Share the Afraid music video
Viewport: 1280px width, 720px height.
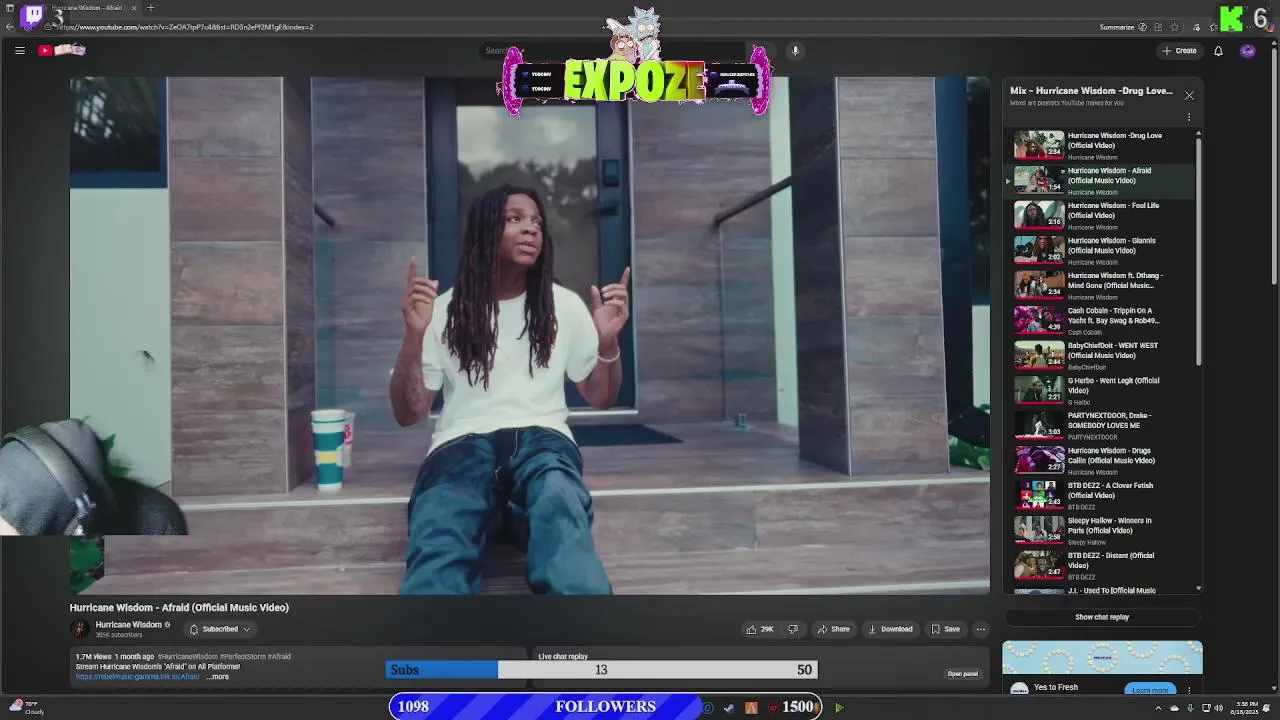pos(833,629)
